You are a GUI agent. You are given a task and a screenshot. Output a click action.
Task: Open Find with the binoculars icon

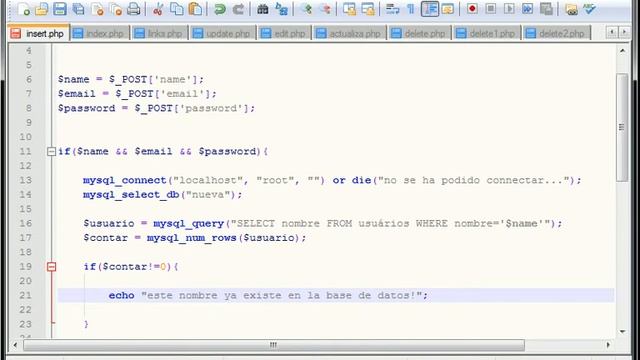[262, 9]
